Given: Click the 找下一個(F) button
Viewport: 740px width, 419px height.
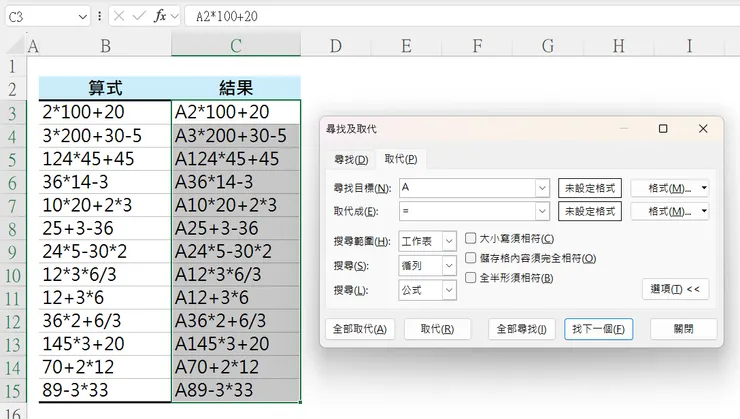Looking at the screenshot, I should (x=598, y=329).
